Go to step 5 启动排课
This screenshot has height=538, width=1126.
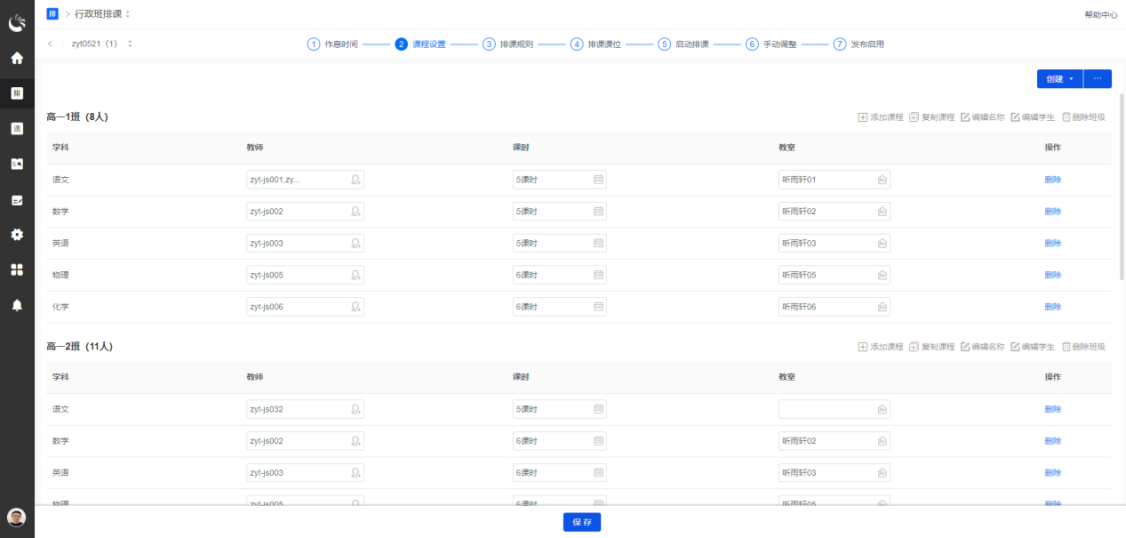point(684,44)
